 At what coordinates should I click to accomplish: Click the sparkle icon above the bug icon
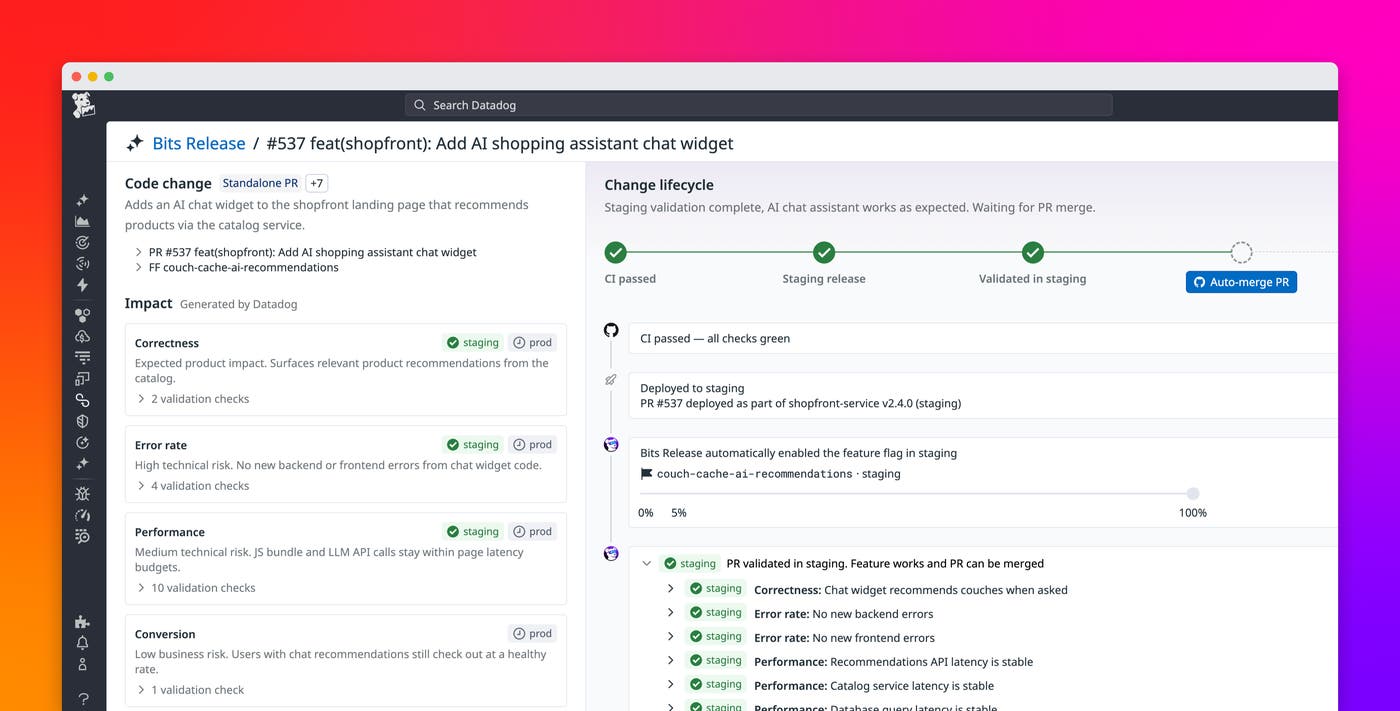tap(83, 464)
